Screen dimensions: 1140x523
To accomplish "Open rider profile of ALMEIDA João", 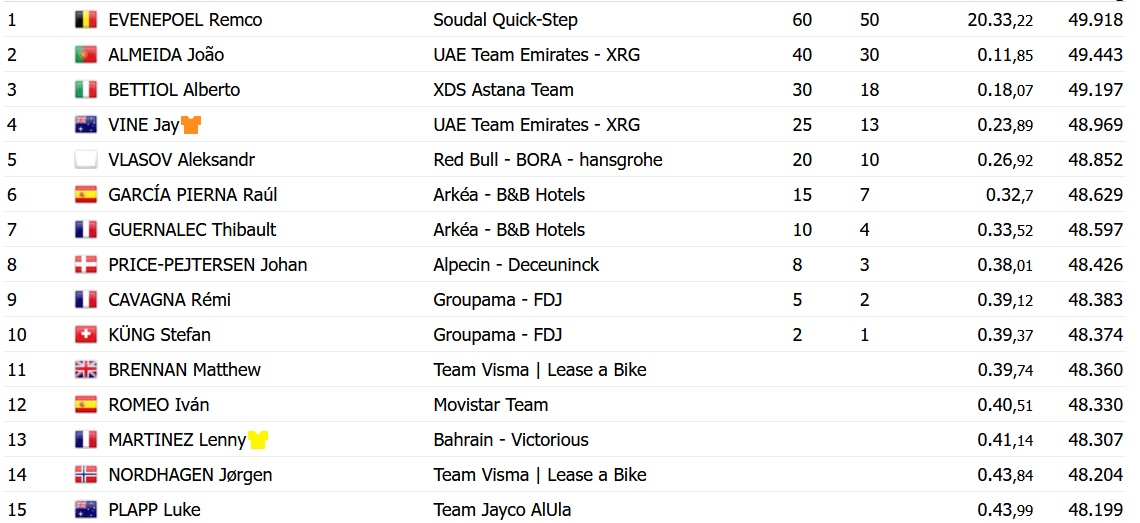I will pos(166,55).
